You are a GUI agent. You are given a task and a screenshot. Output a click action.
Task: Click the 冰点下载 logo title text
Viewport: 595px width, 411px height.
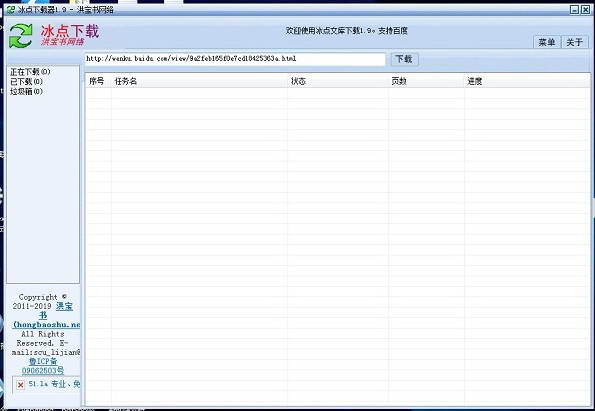point(70,31)
